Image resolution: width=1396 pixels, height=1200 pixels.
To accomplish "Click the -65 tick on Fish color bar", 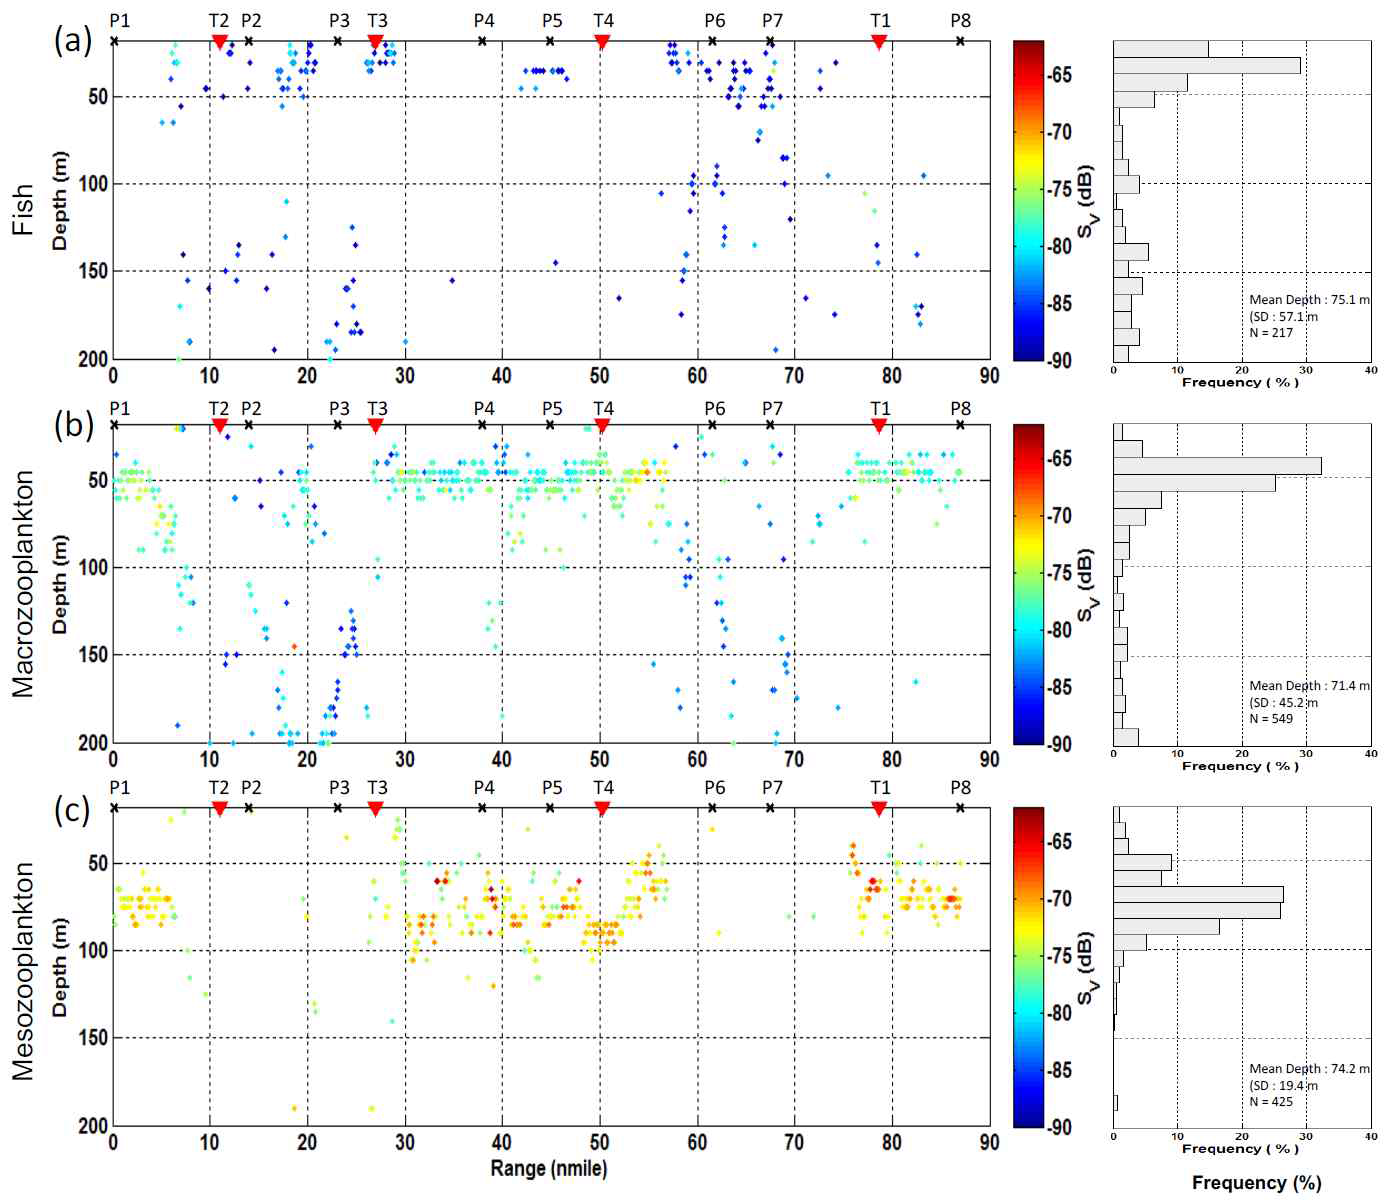I will (1059, 75).
